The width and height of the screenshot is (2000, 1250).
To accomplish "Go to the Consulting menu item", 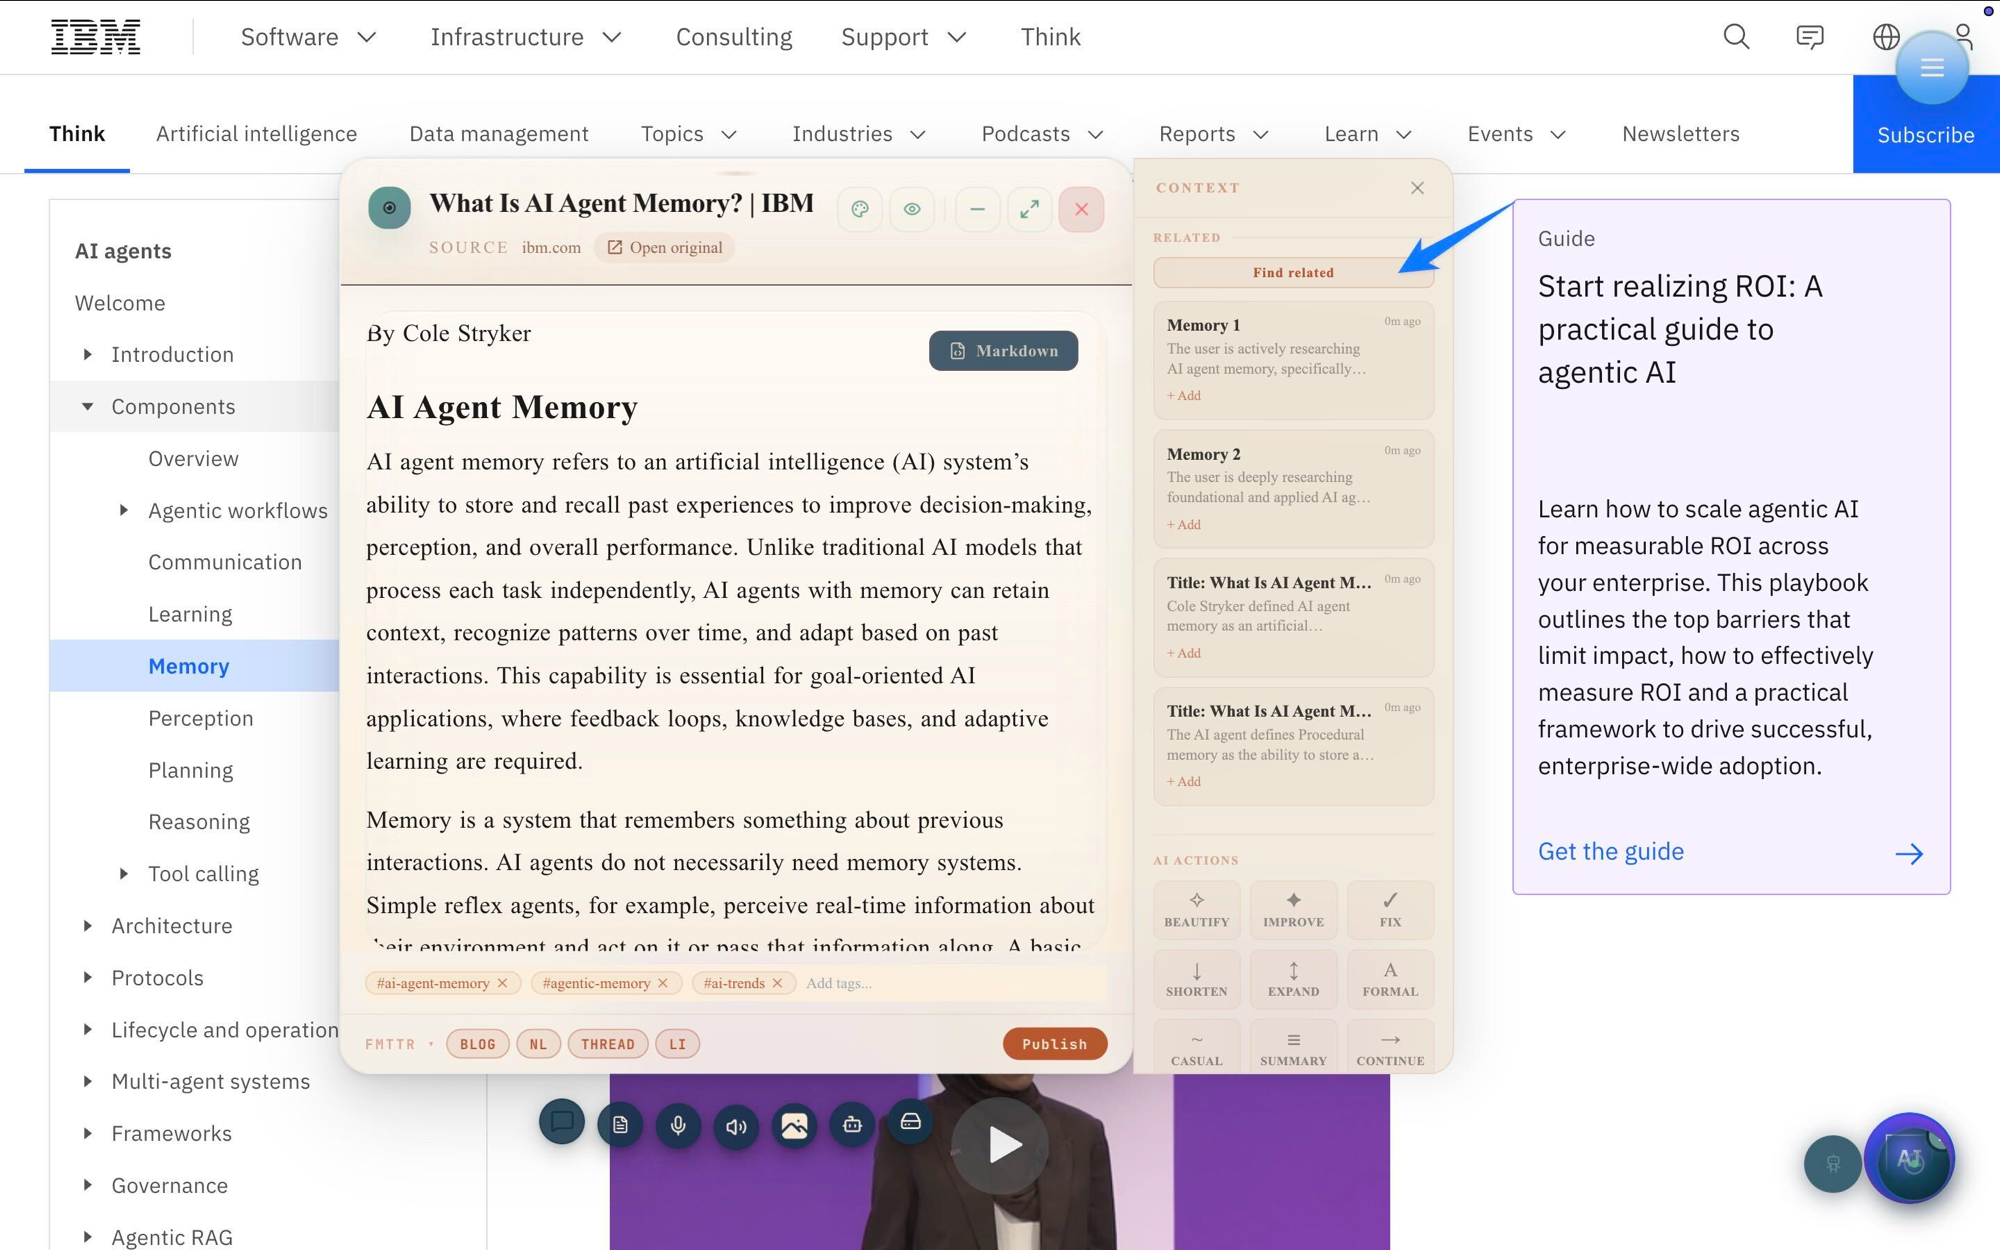I will (734, 37).
